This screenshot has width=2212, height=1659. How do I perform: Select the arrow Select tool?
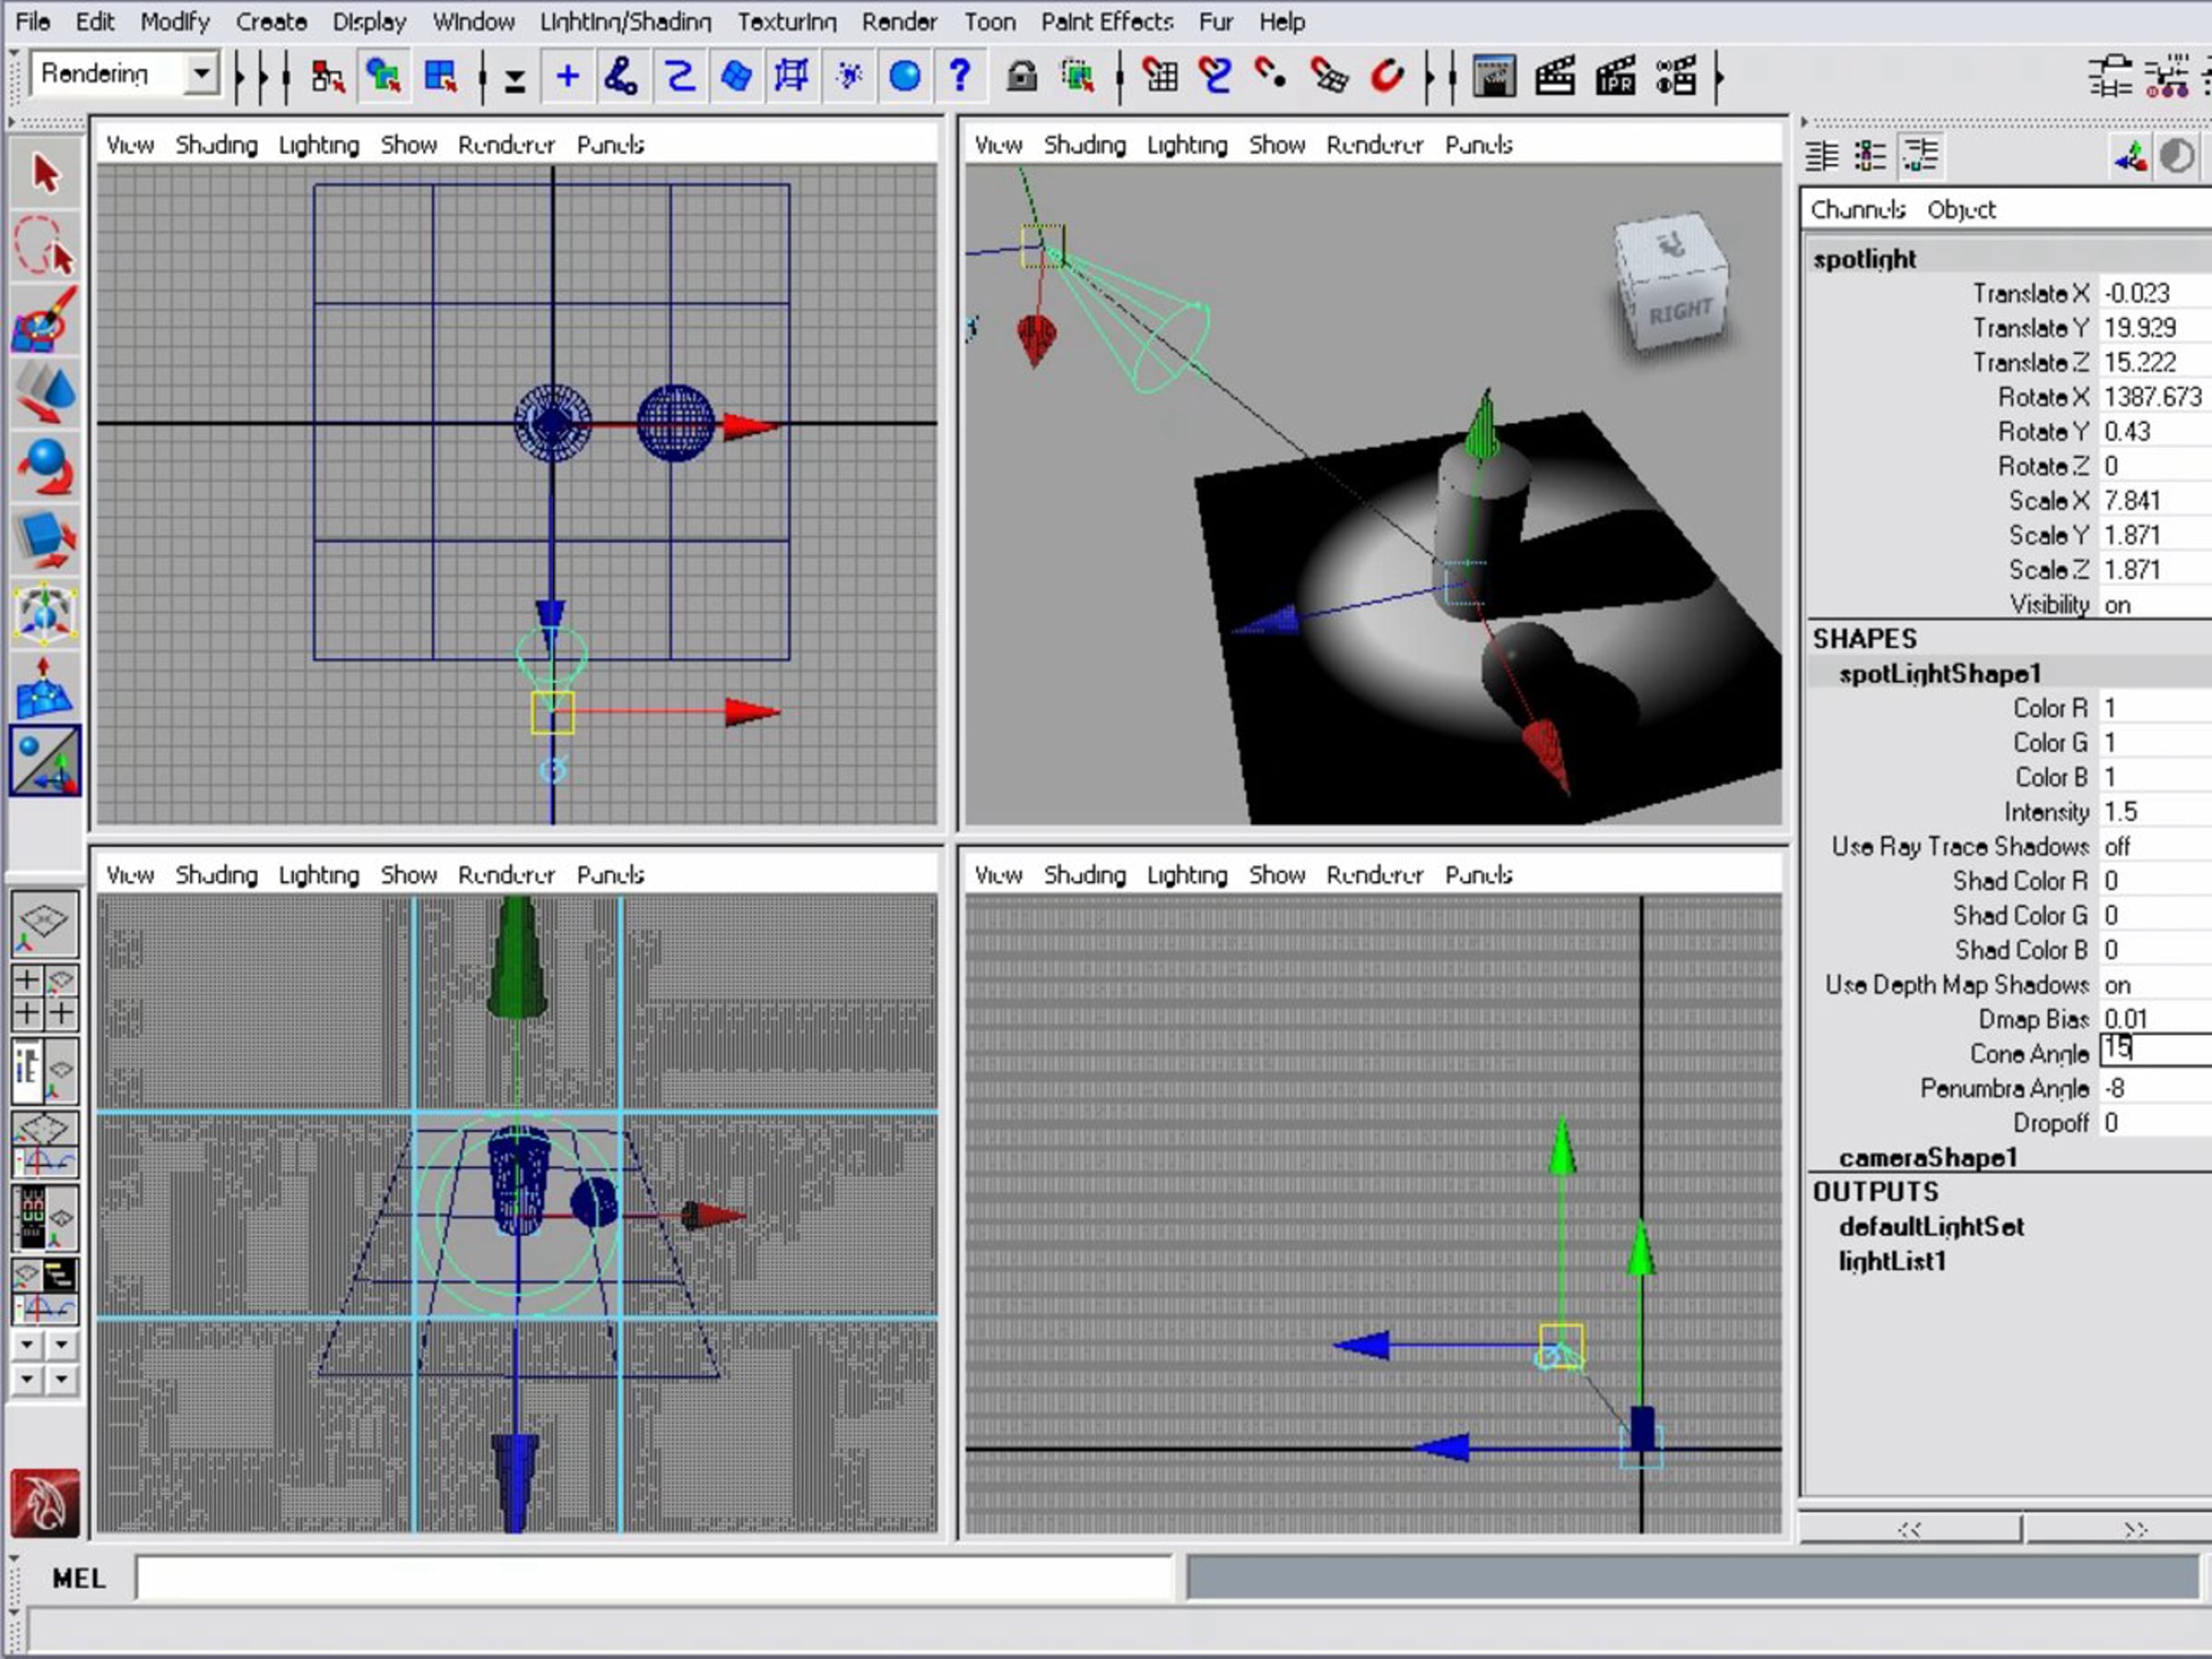[x=45, y=173]
